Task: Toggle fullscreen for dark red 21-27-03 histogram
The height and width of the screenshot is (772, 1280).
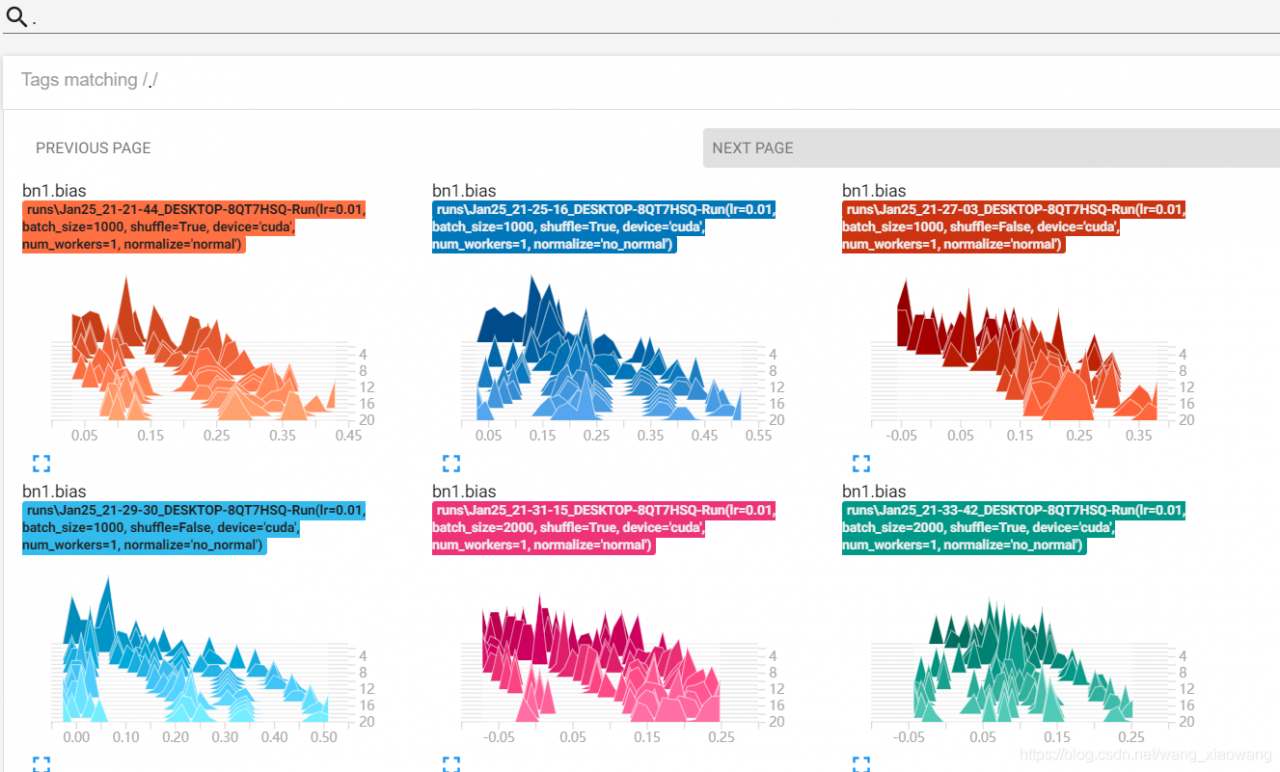Action: click(861, 463)
